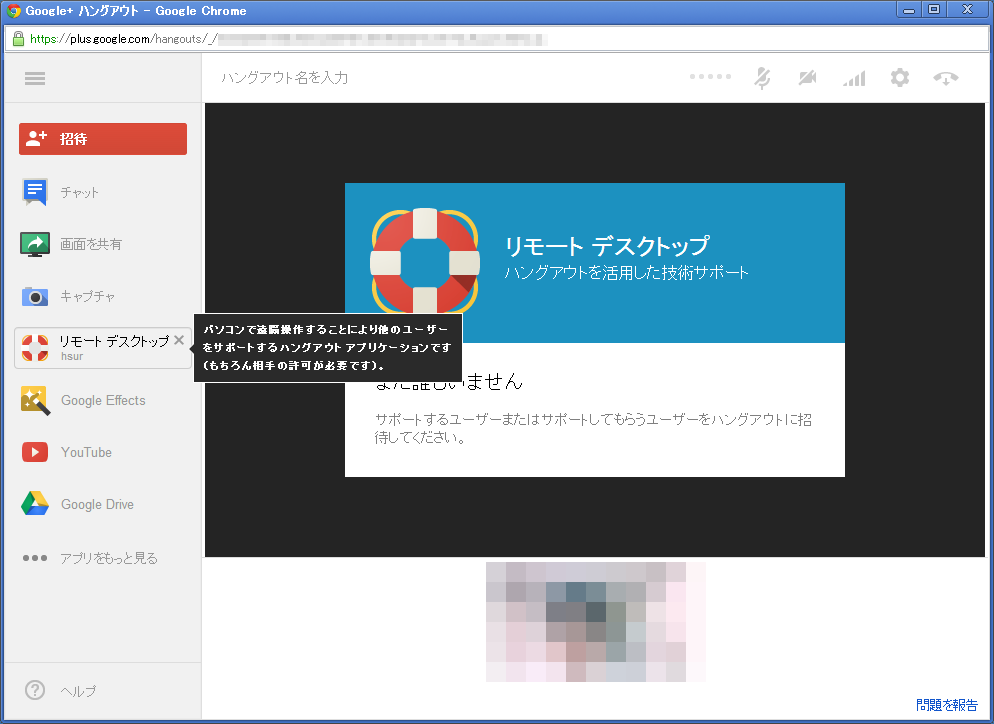This screenshot has width=994, height=724.
Task: Leave the call with the hang-up icon
Action: (x=946, y=78)
